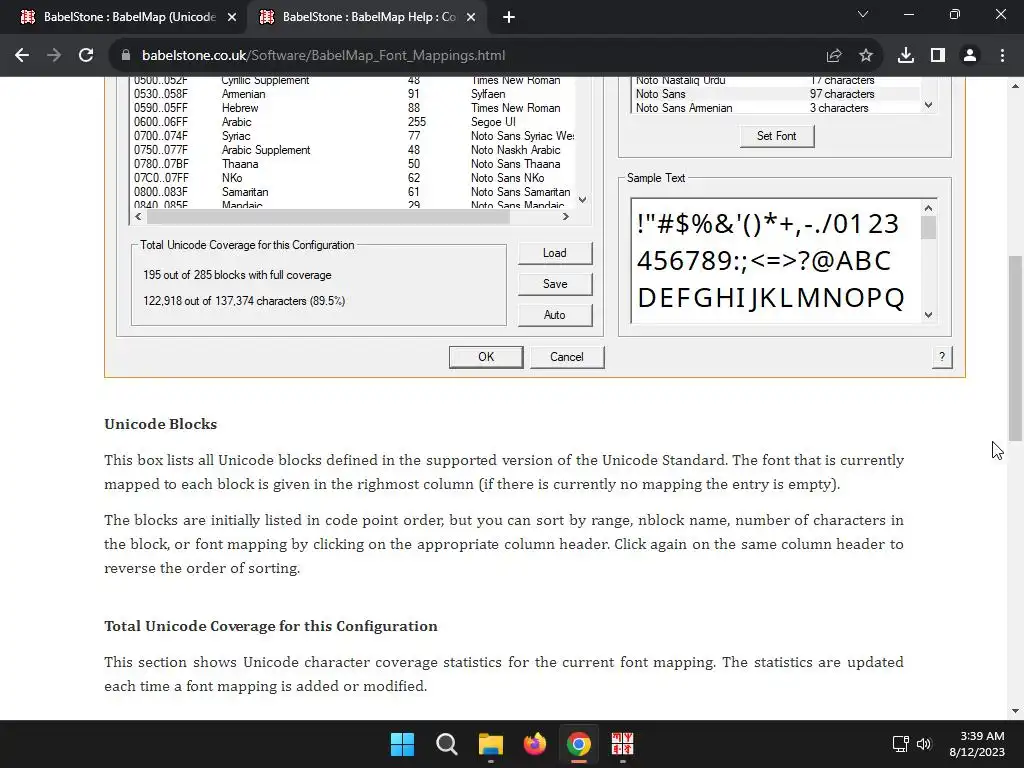Viewport: 1024px width, 768px height.
Task: Click sample text scrollbar thumb
Action: coord(929,228)
